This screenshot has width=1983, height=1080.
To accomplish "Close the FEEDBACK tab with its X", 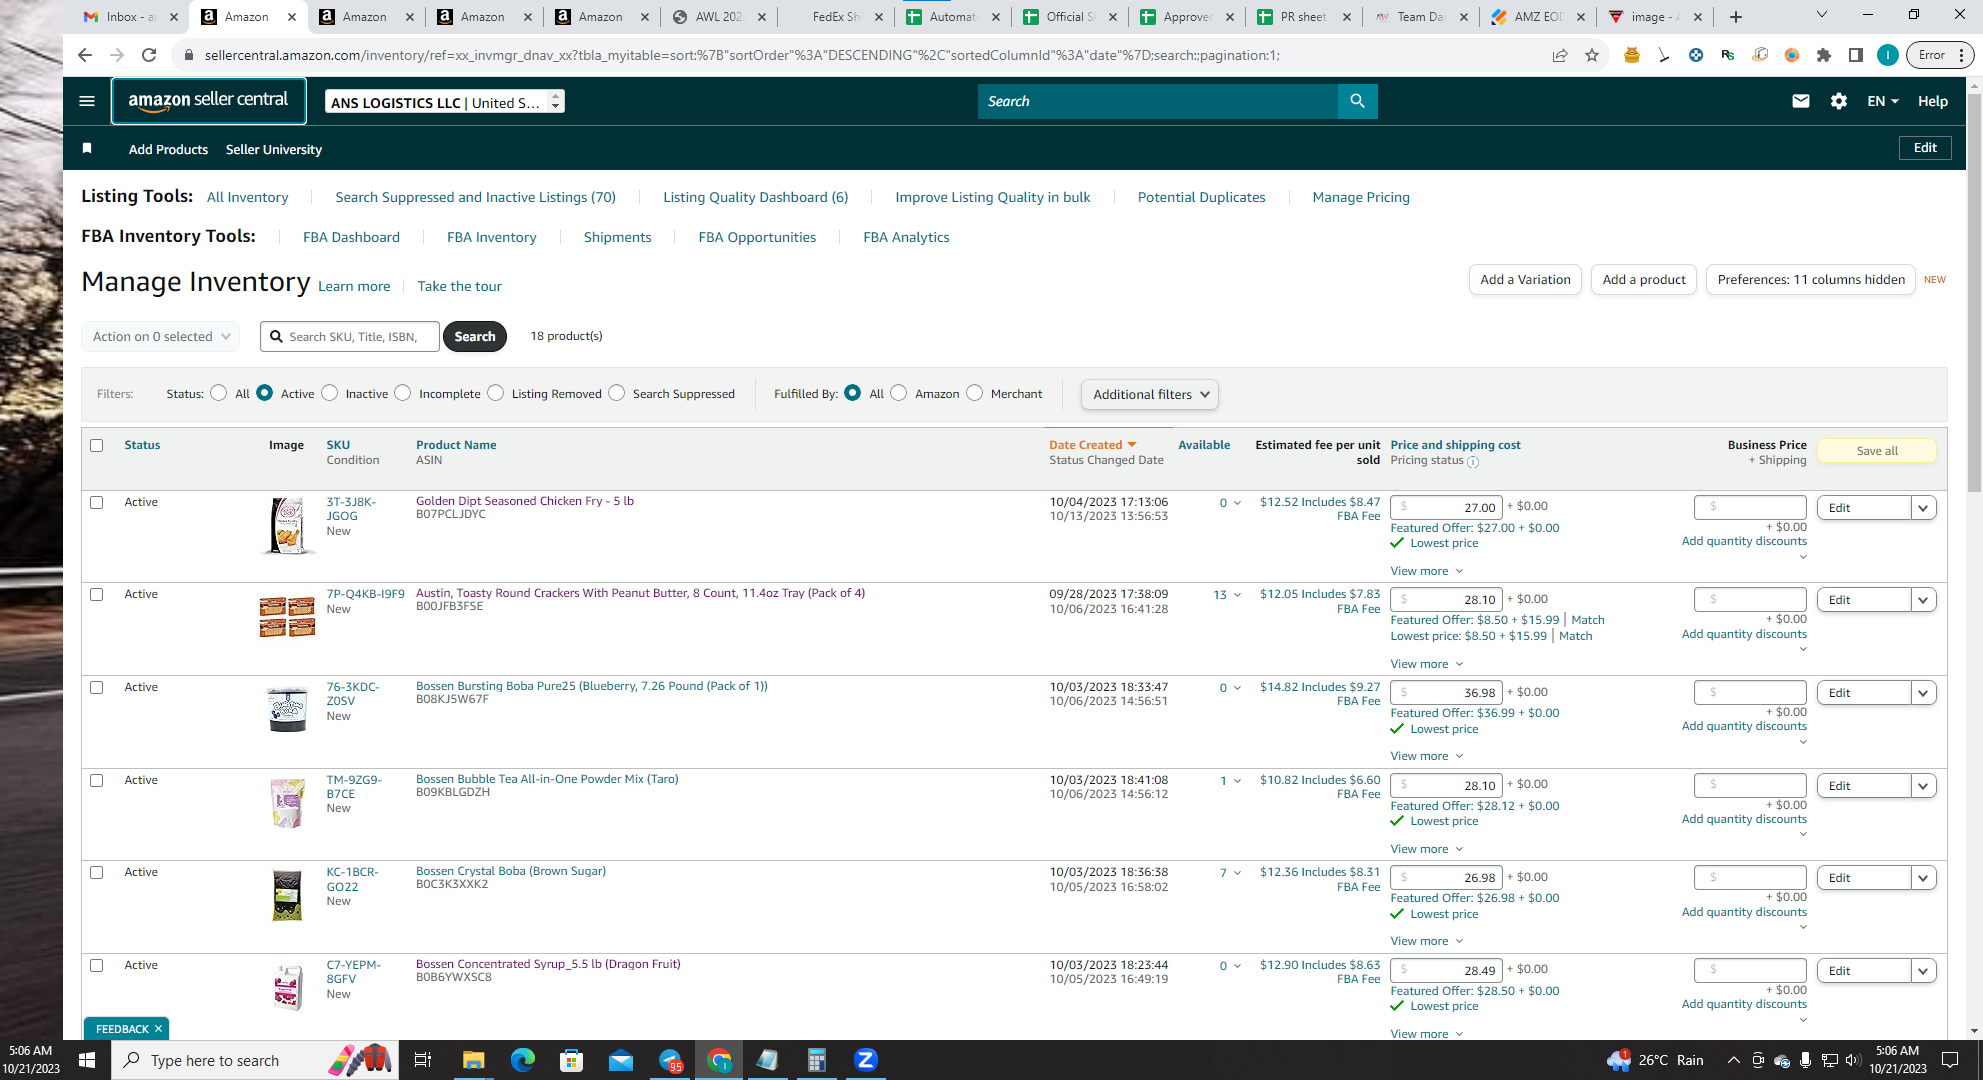I will (x=158, y=1028).
